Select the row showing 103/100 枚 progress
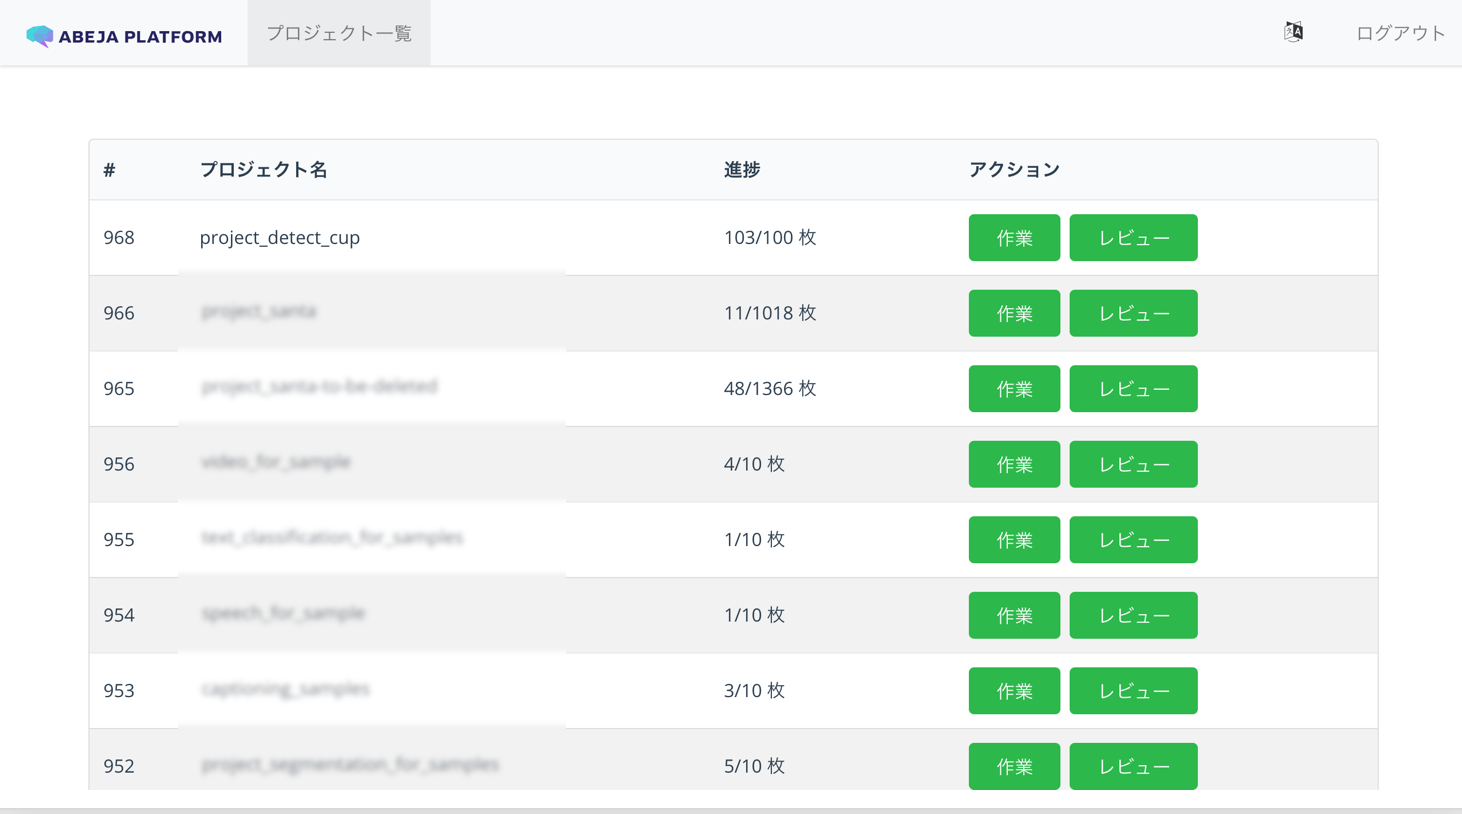 tap(770, 237)
